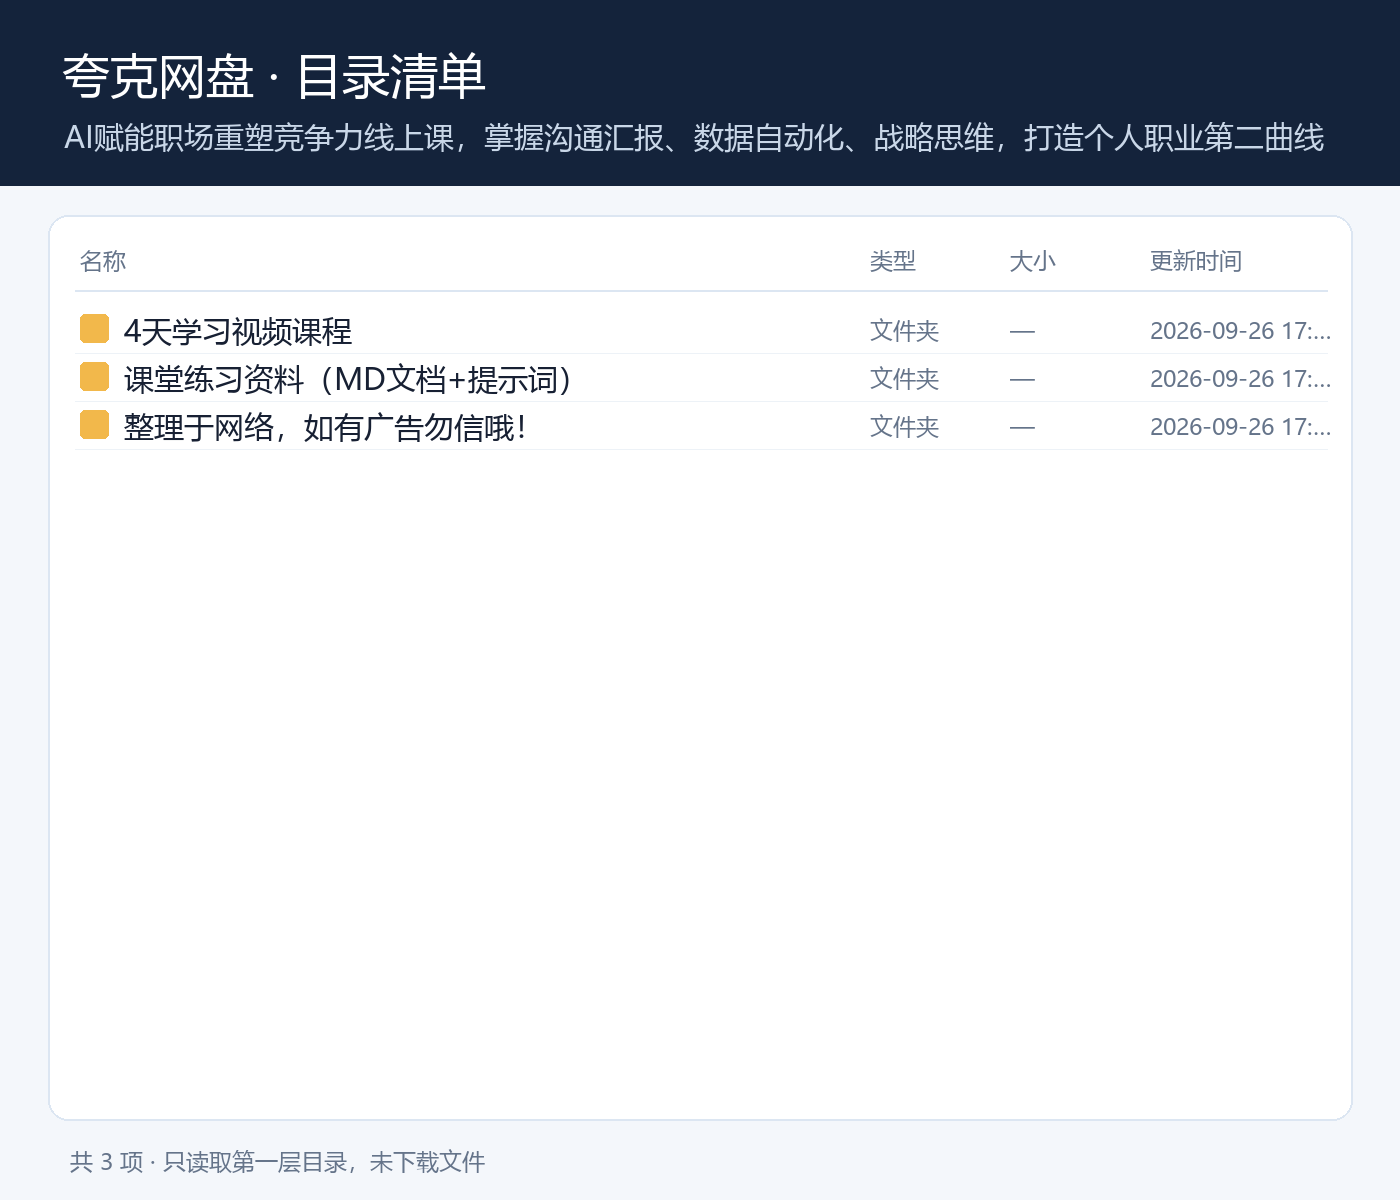Click the 夸克网盘 · 目录清单 title
1400x1200 pixels.
click(x=274, y=77)
